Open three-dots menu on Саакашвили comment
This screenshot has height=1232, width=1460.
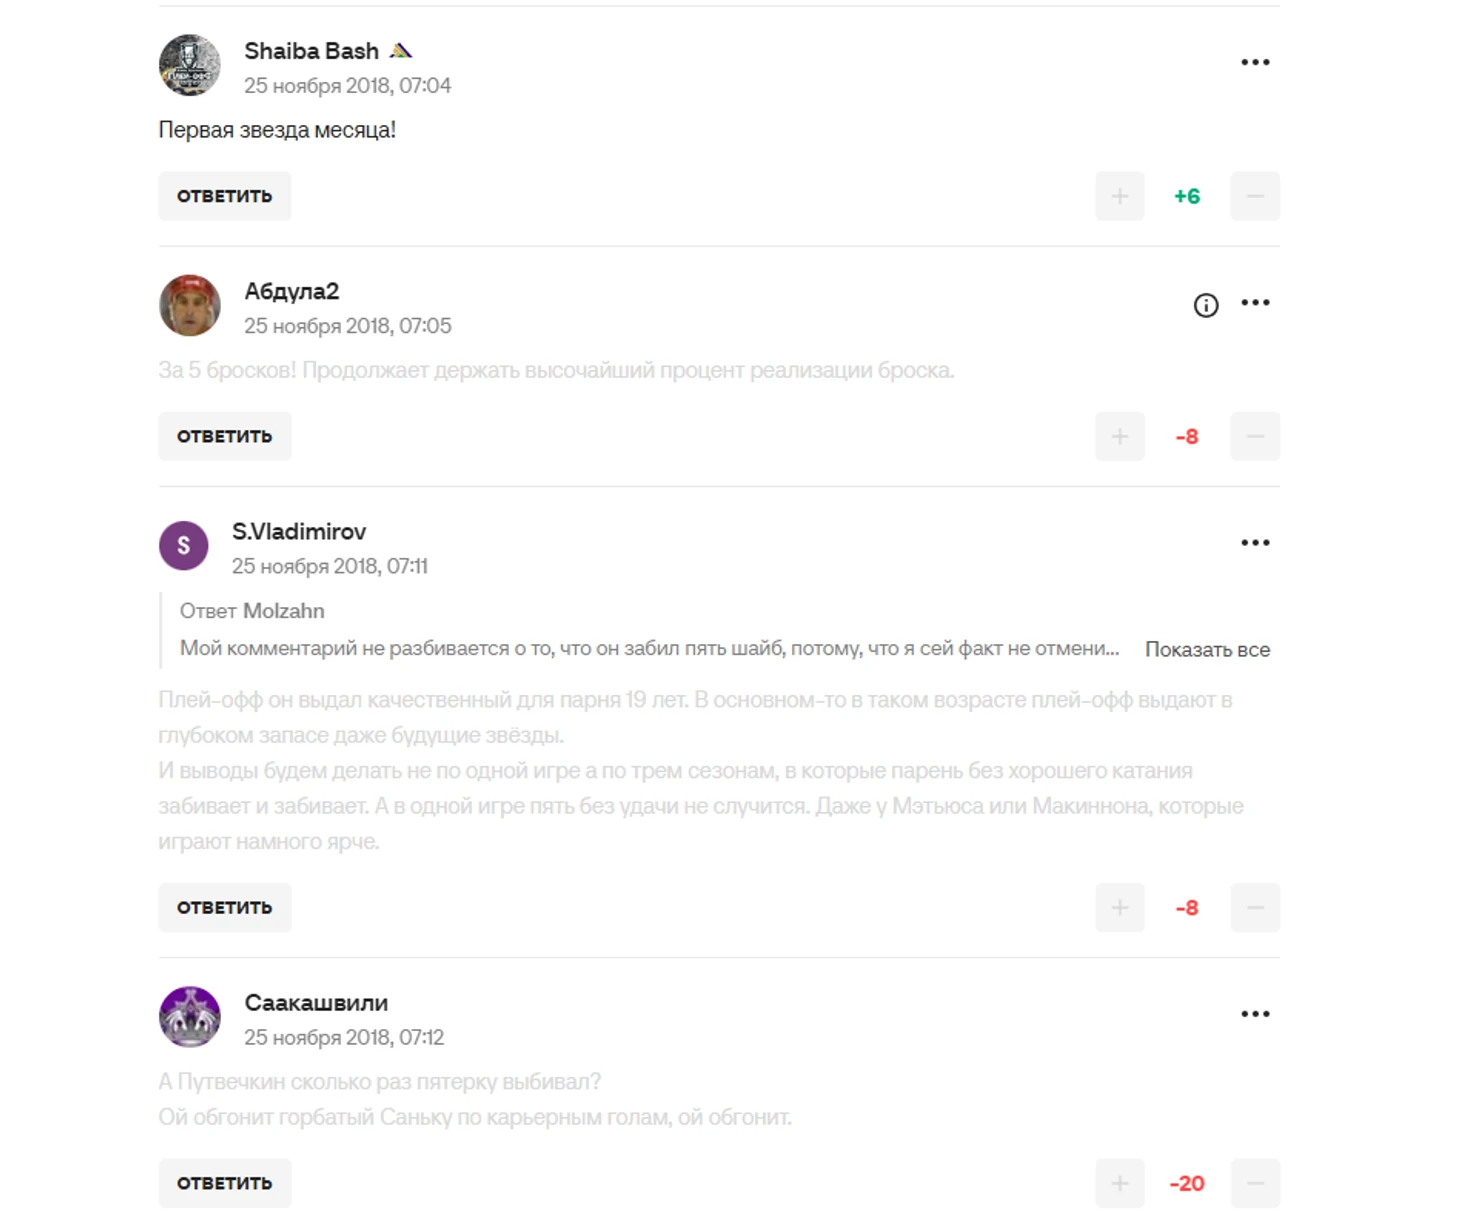click(x=1255, y=1014)
